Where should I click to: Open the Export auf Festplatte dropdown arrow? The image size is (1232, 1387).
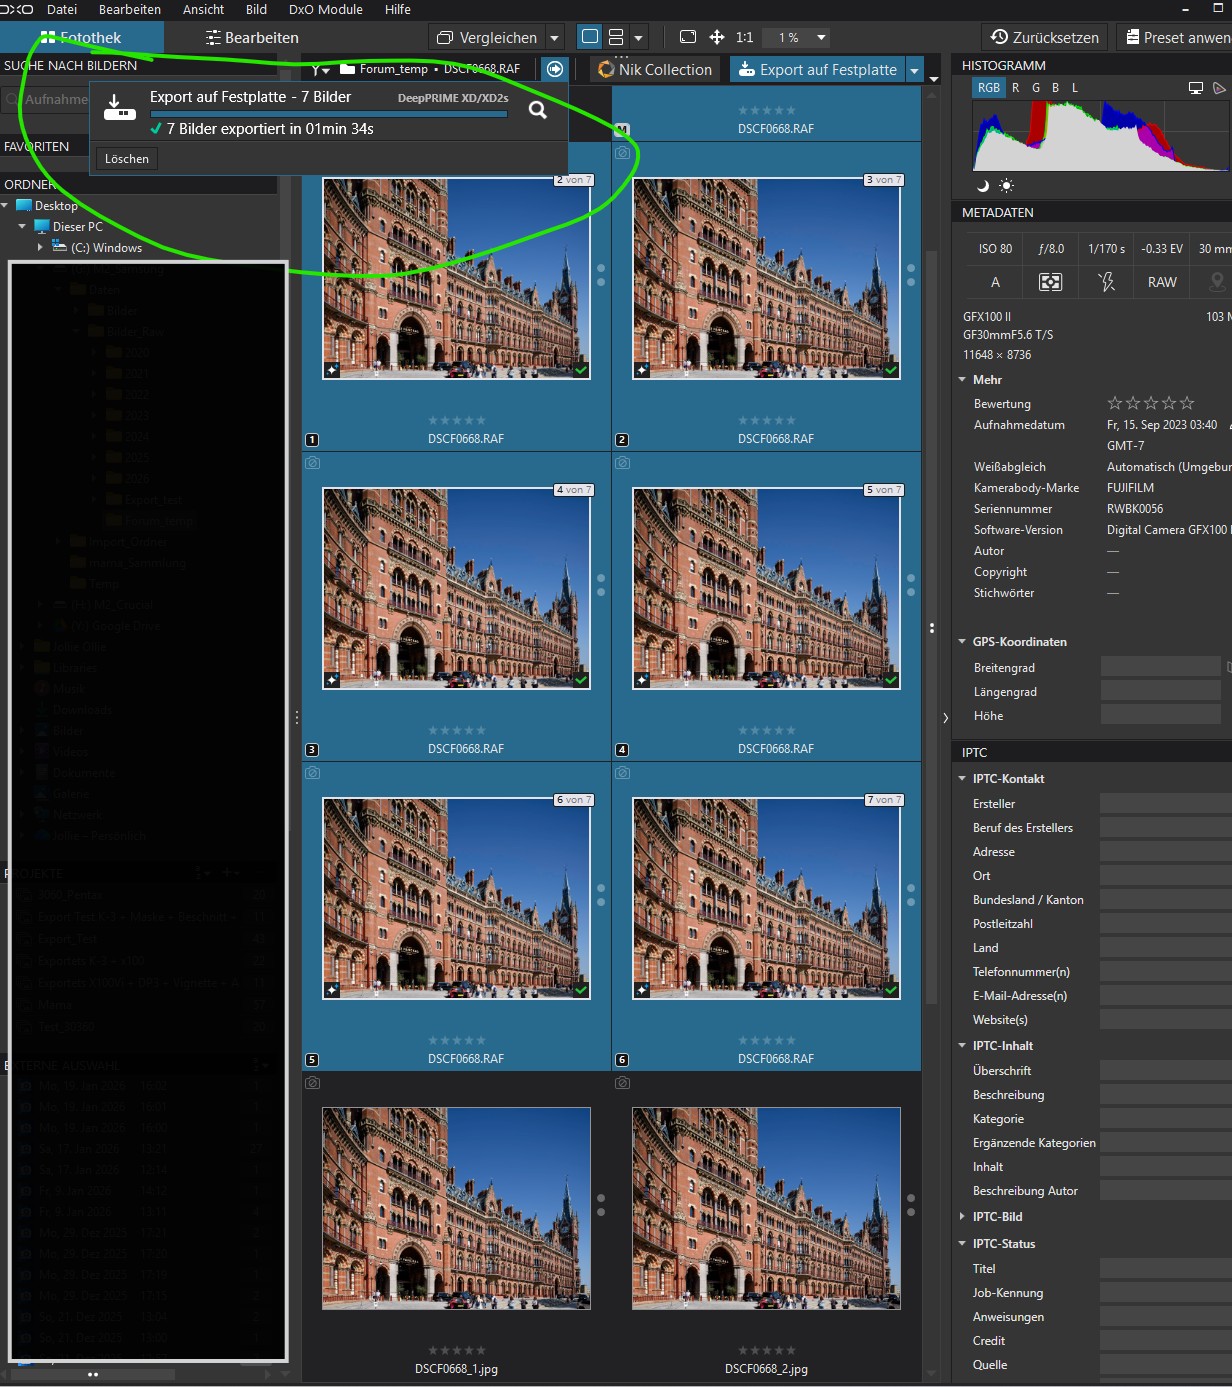(x=914, y=70)
